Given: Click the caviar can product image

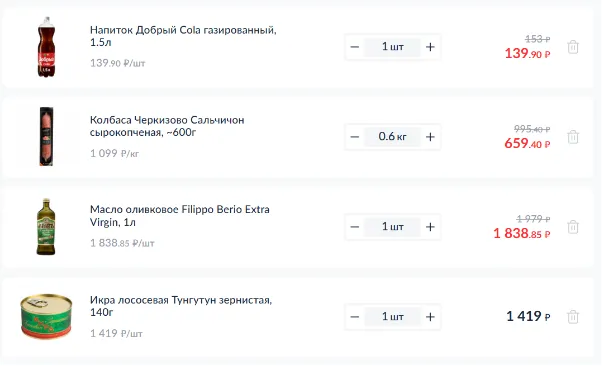Looking at the screenshot, I should click(x=46, y=316).
